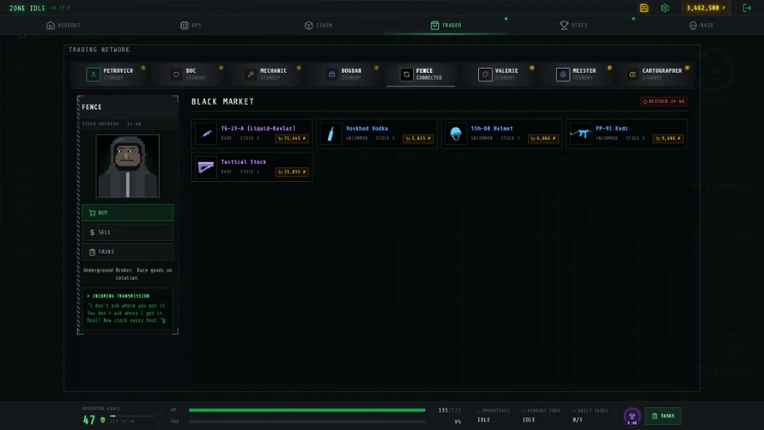Click the SSh-68 Helmet item name

tap(492, 129)
